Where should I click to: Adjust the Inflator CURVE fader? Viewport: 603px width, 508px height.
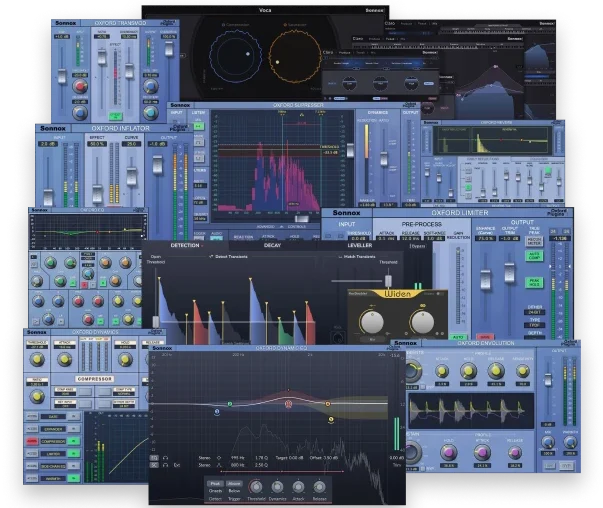[132, 177]
